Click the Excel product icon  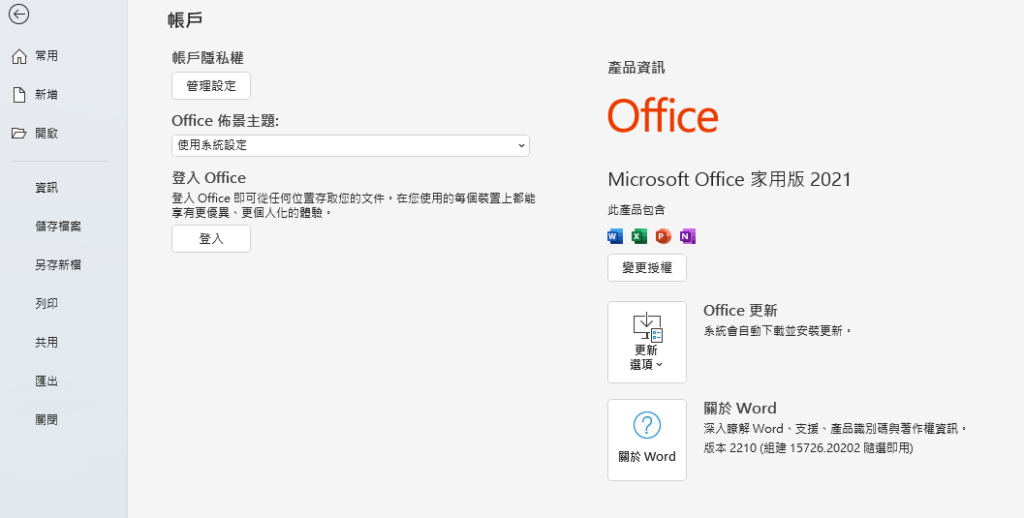(639, 236)
